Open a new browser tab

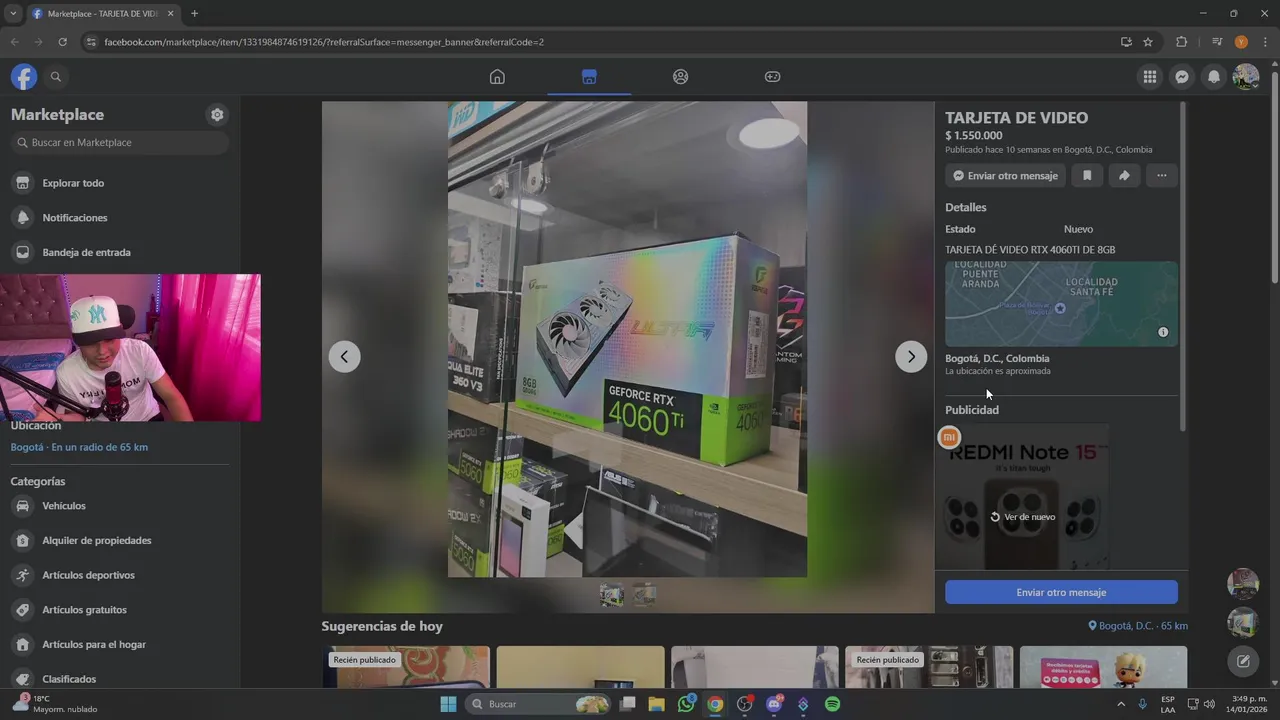pyautogui.click(x=194, y=14)
